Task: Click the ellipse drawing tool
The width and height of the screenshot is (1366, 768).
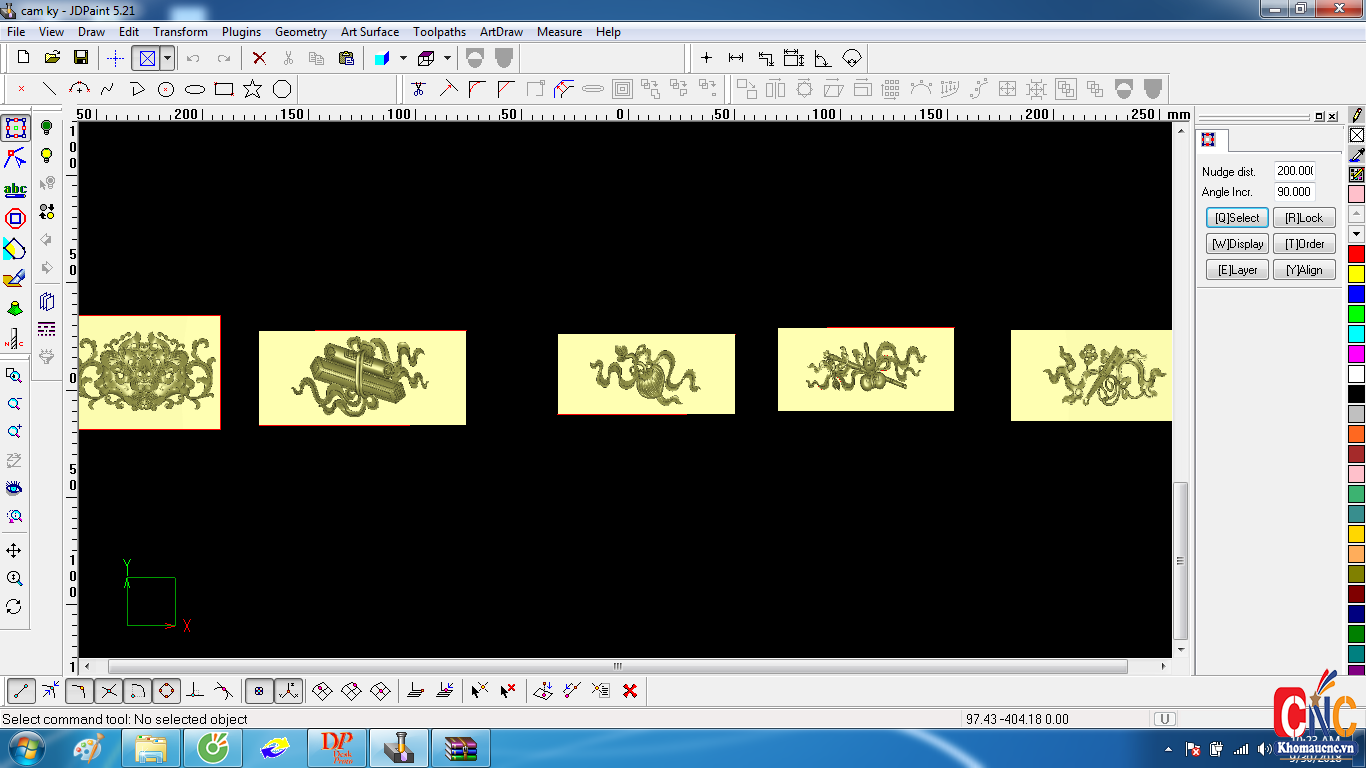Action: click(x=195, y=89)
